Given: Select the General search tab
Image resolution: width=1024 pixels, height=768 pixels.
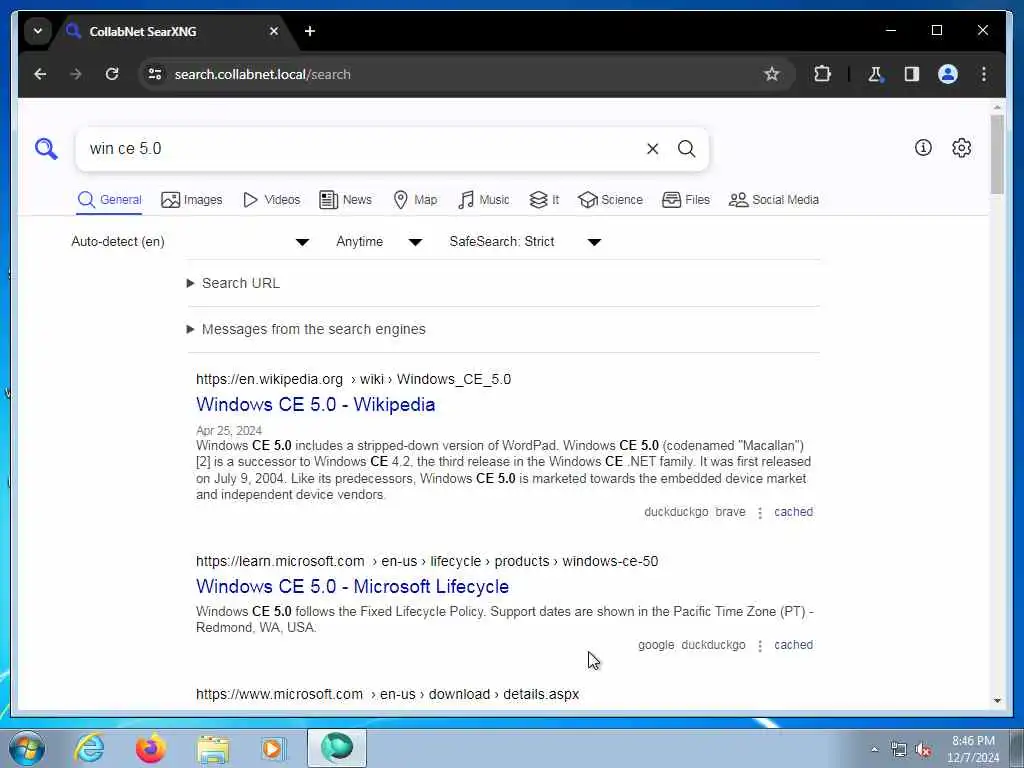Looking at the screenshot, I should (x=109, y=200).
